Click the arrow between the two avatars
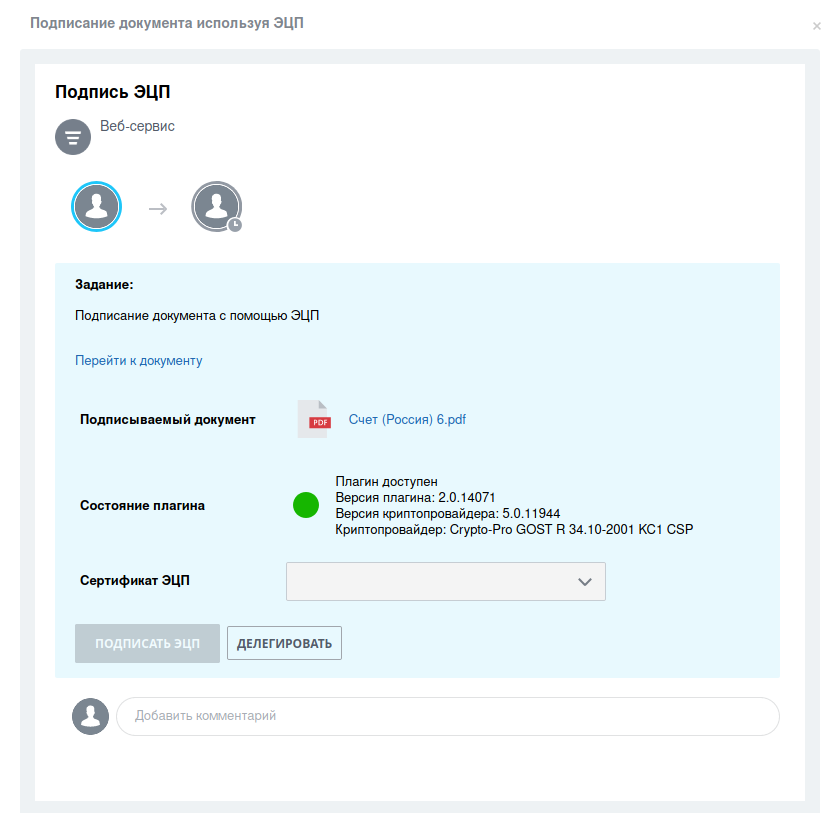 [157, 206]
